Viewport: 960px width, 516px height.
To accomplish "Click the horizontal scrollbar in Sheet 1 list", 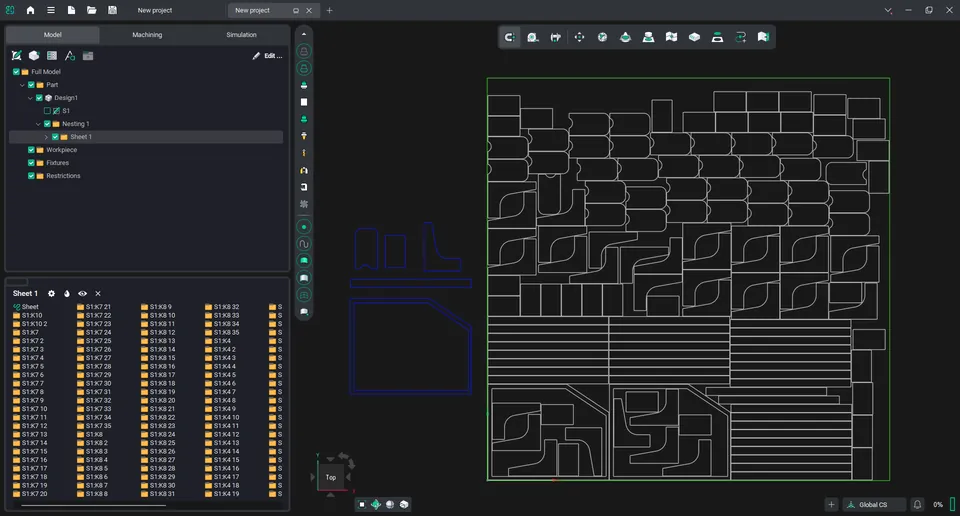I will (94, 506).
